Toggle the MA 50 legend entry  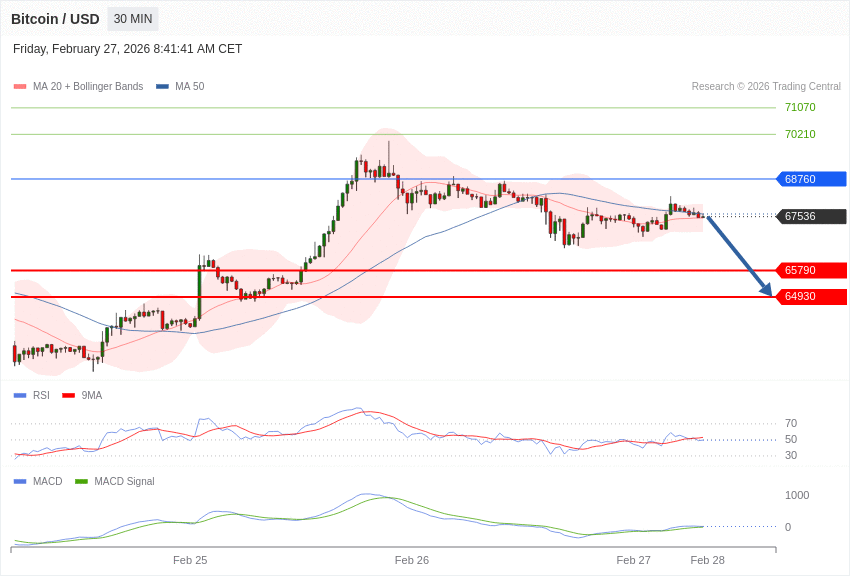tap(180, 87)
